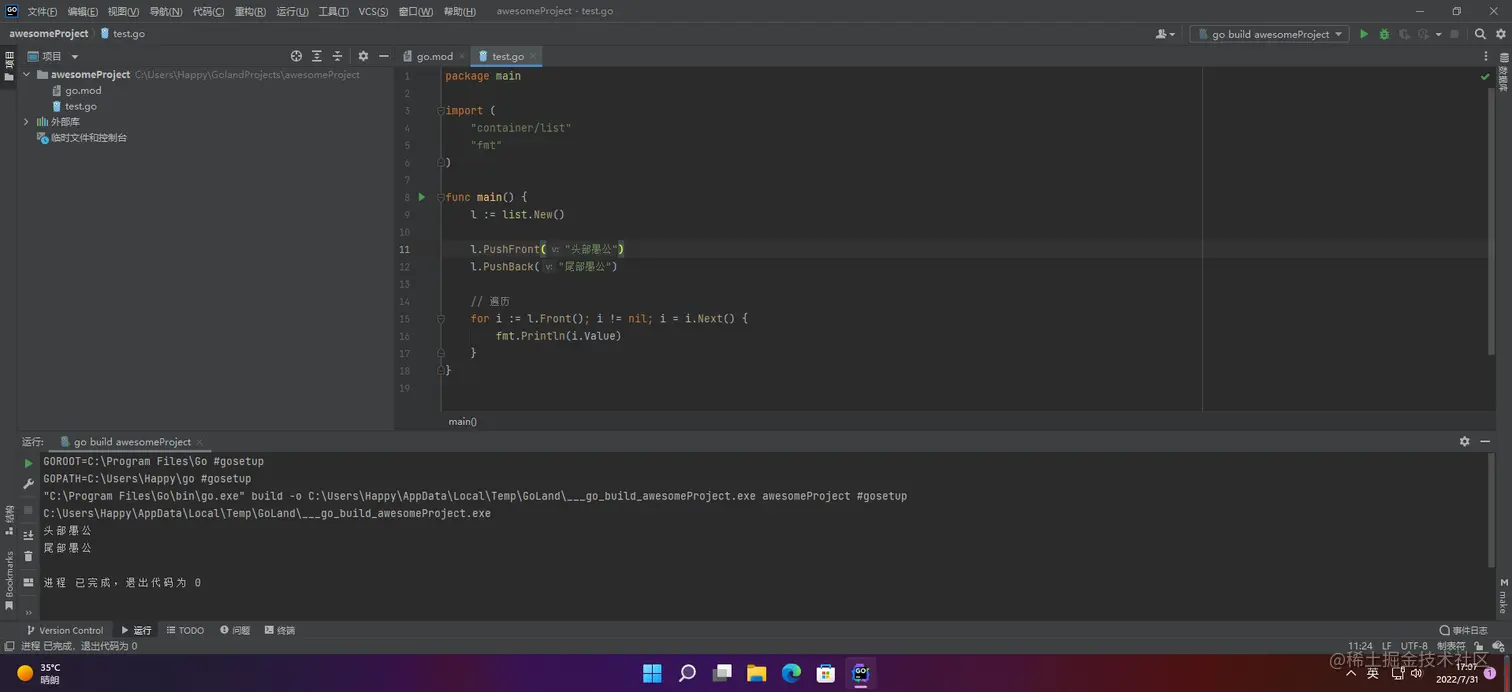The width and height of the screenshot is (1512, 692).
Task: Click the run gutter arrow beside func main
Action: (x=422, y=197)
